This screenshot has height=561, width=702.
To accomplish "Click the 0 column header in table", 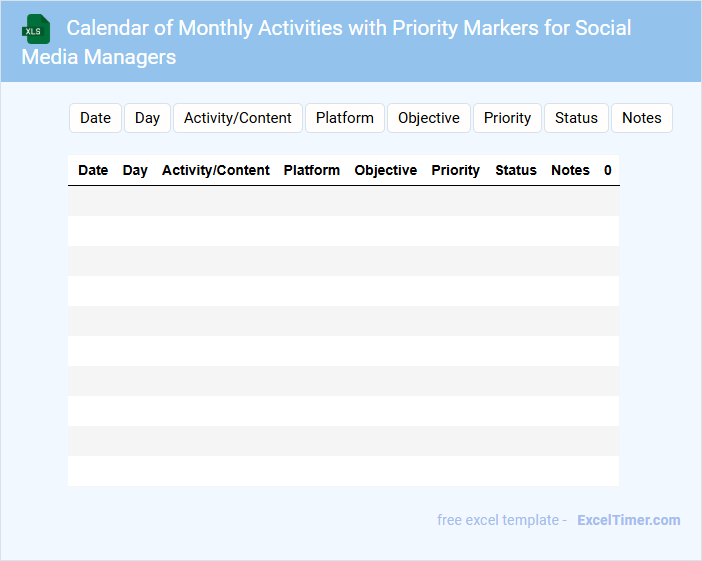I will coord(607,170).
